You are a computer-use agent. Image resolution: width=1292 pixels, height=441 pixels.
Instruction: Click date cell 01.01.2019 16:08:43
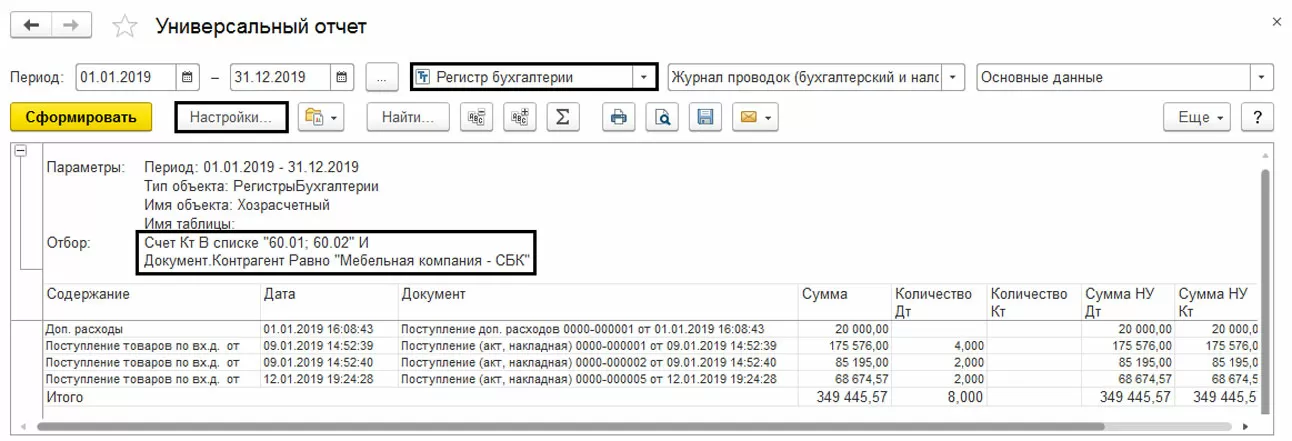tap(329, 328)
